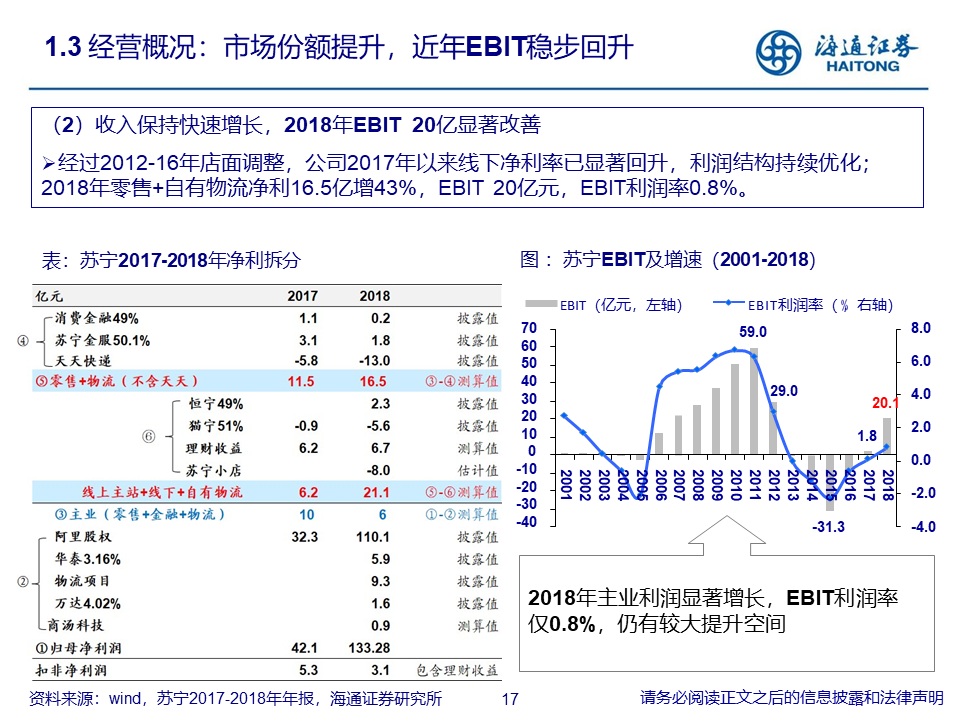This screenshot has height=720, width=960.
Task: Click the blue EBIT利润率 legend line marker
Action: tap(729, 302)
